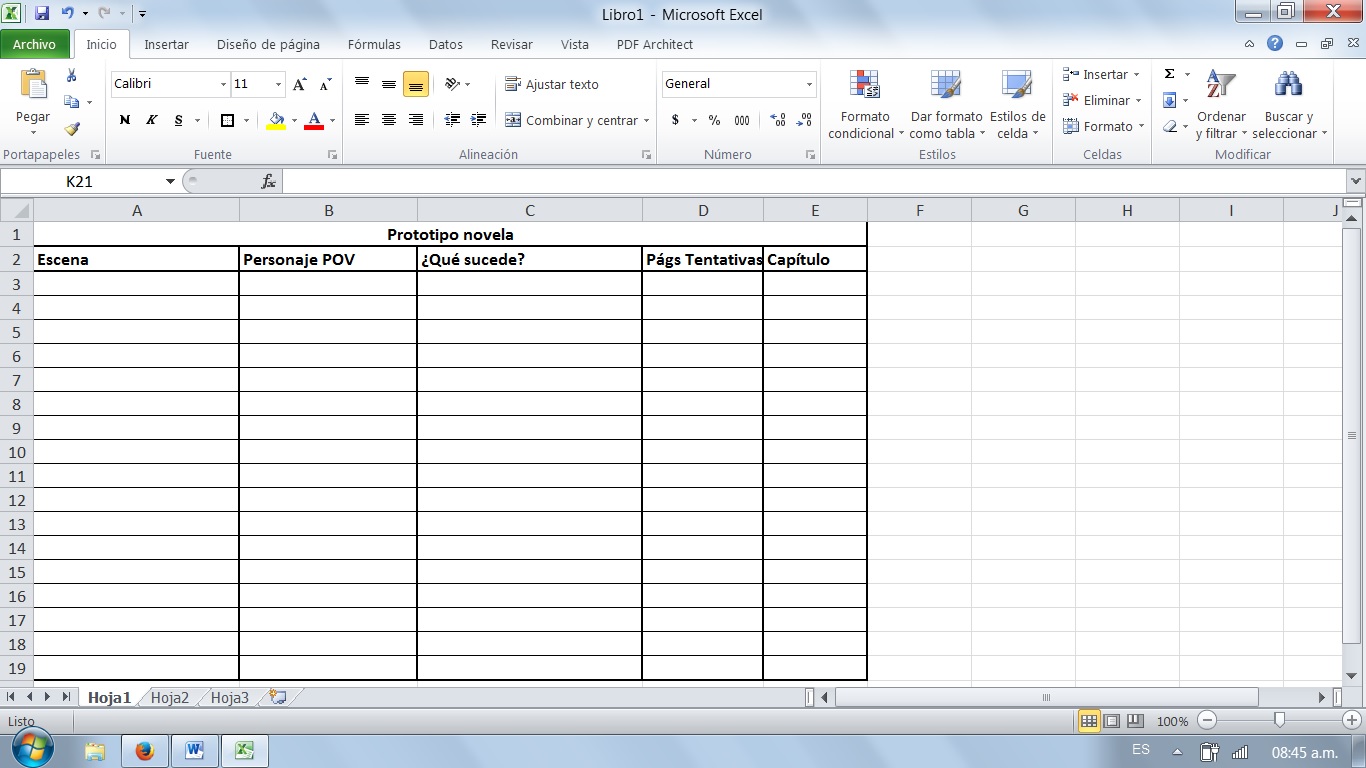Switch to the Datos tab
1366x768 pixels.
click(x=446, y=44)
